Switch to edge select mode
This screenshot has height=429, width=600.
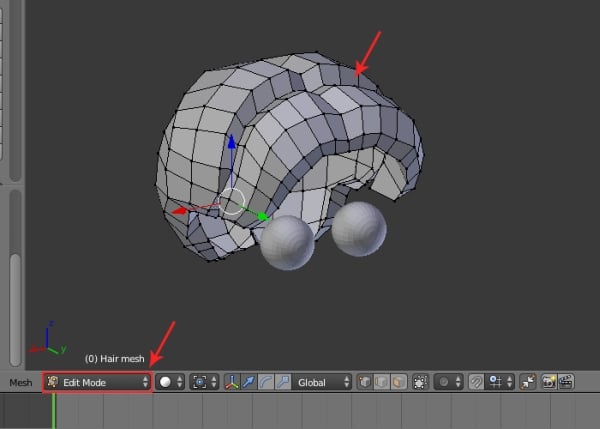(383, 382)
